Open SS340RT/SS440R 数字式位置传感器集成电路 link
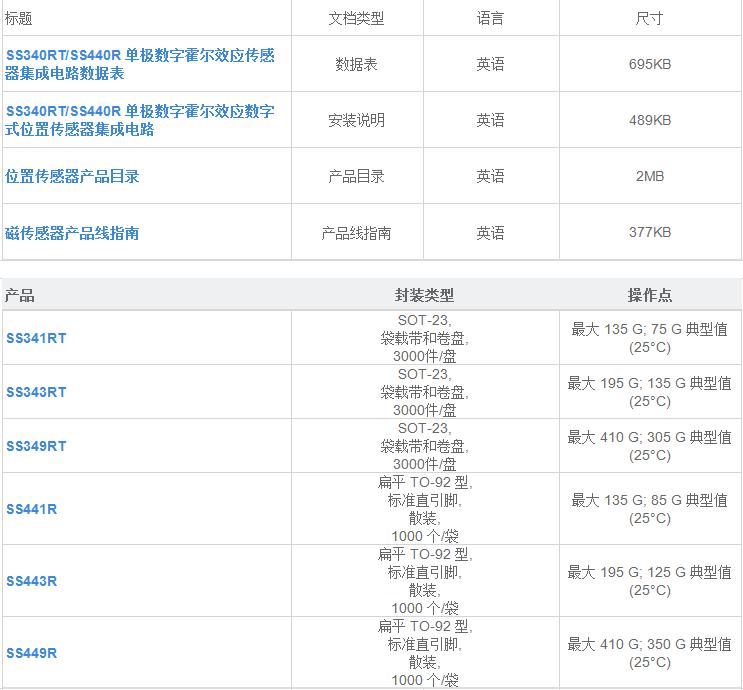The width and height of the screenshot is (743, 690). 140,120
